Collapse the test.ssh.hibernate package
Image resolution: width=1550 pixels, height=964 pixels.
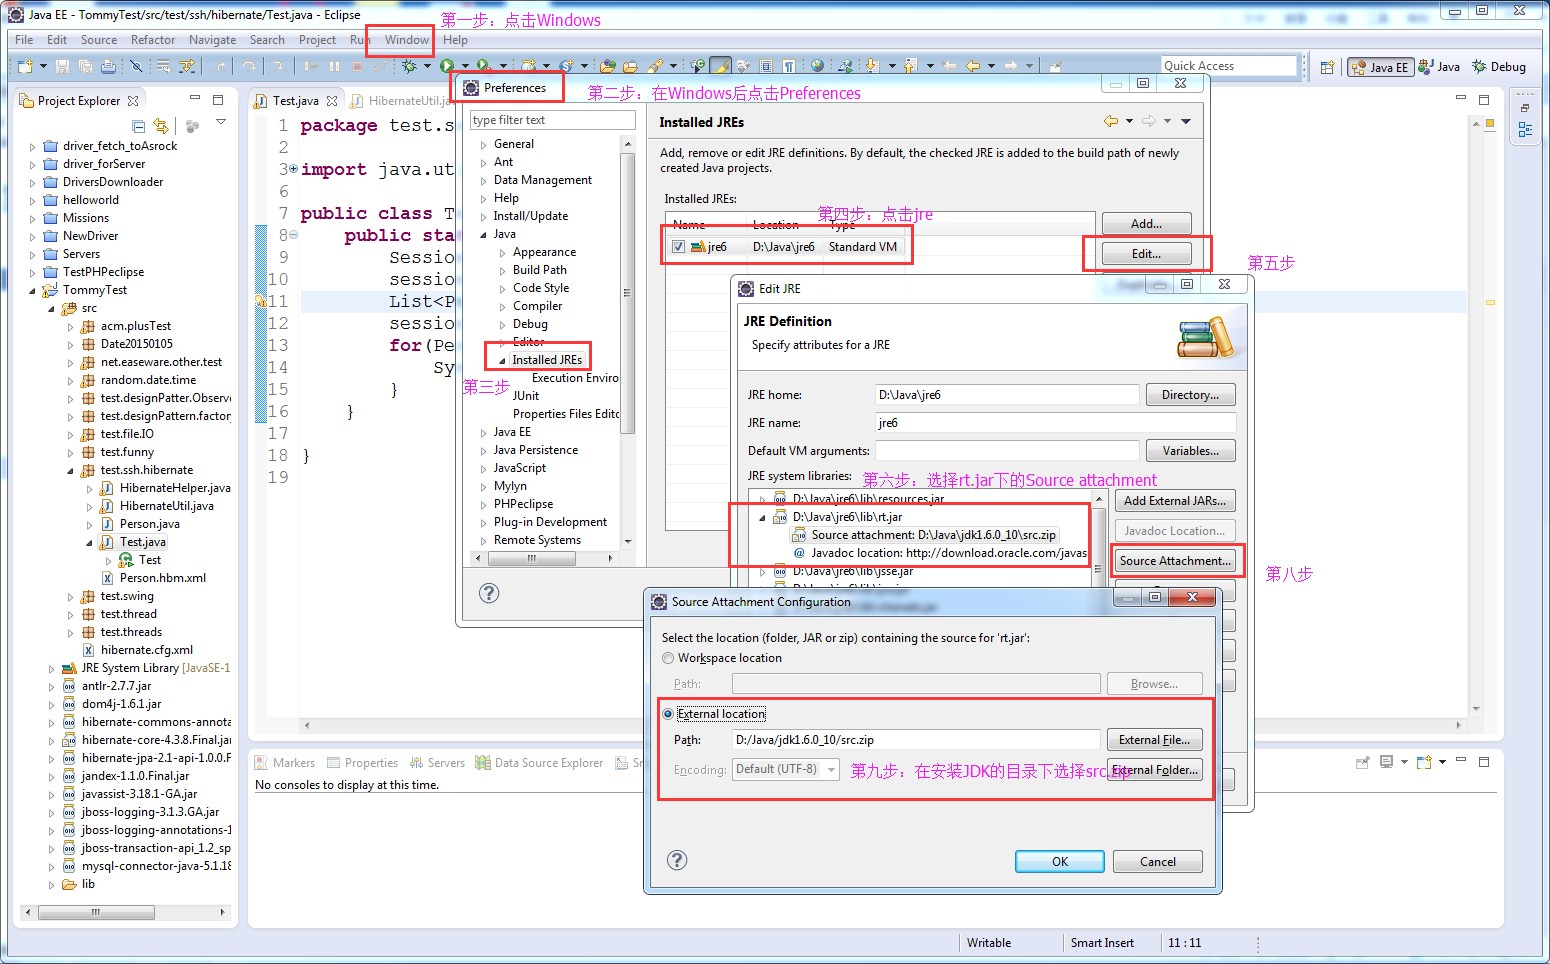pos(70,470)
